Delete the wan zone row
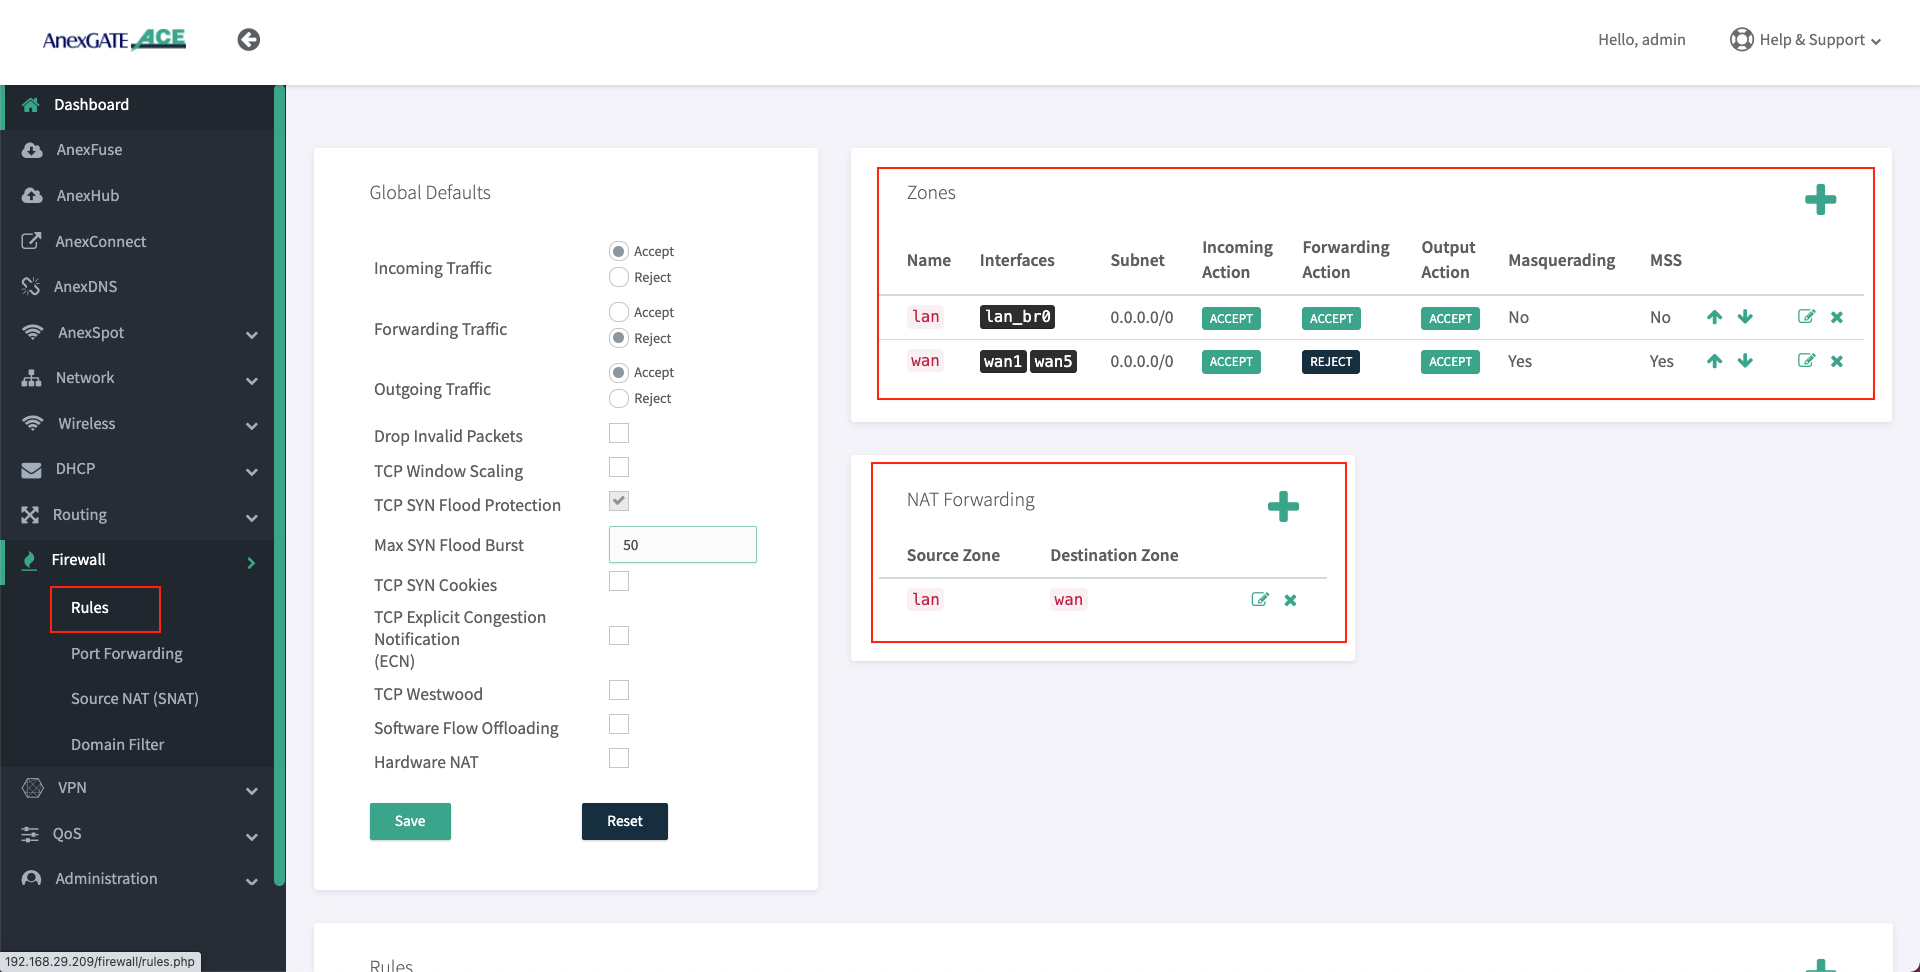The width and height of the screenshot is (1920, 972). pos(1837,361)
